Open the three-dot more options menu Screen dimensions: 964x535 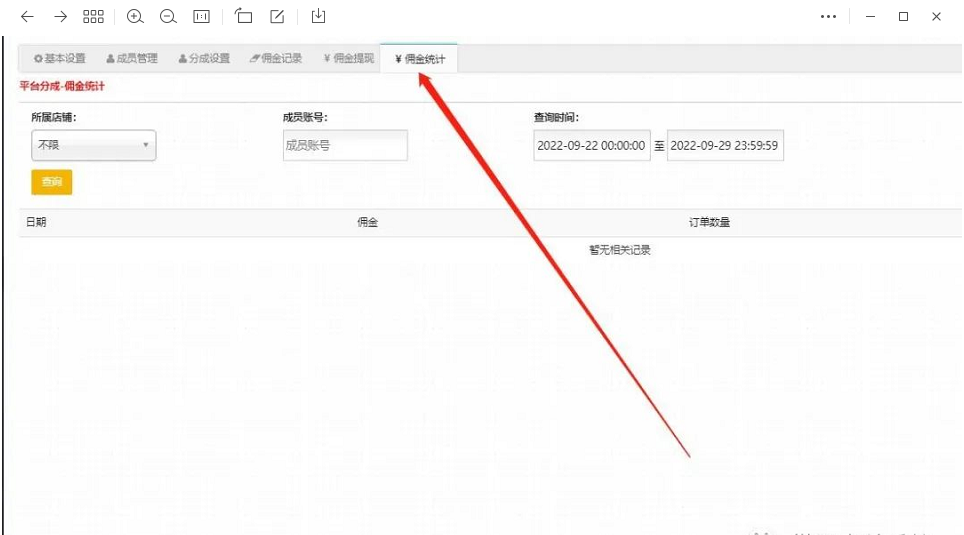click(x=828, y=17)
